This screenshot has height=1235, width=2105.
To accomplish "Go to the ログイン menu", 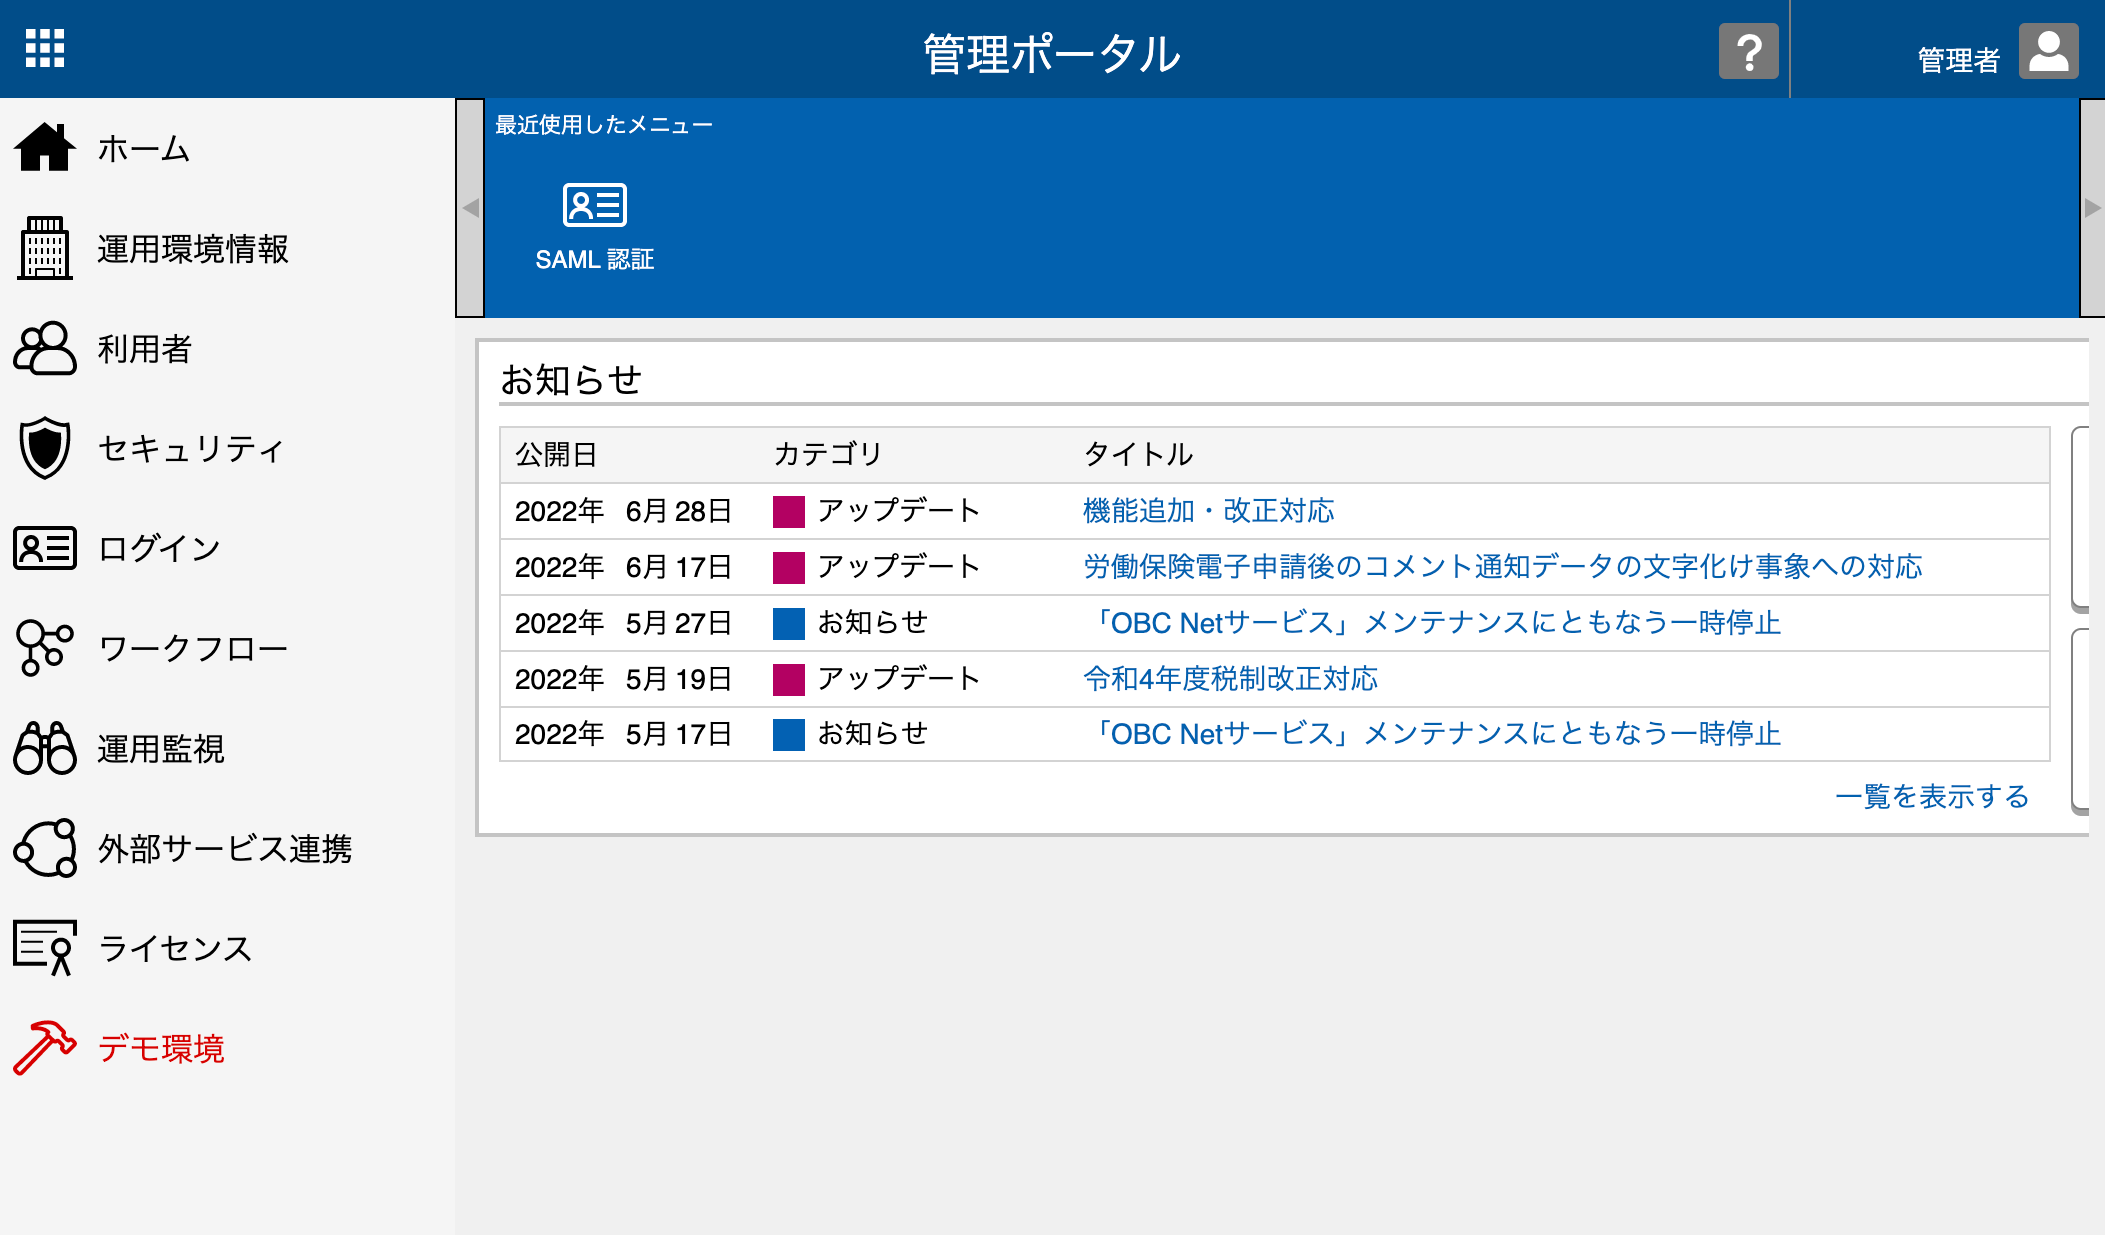I will coord(159,549).
